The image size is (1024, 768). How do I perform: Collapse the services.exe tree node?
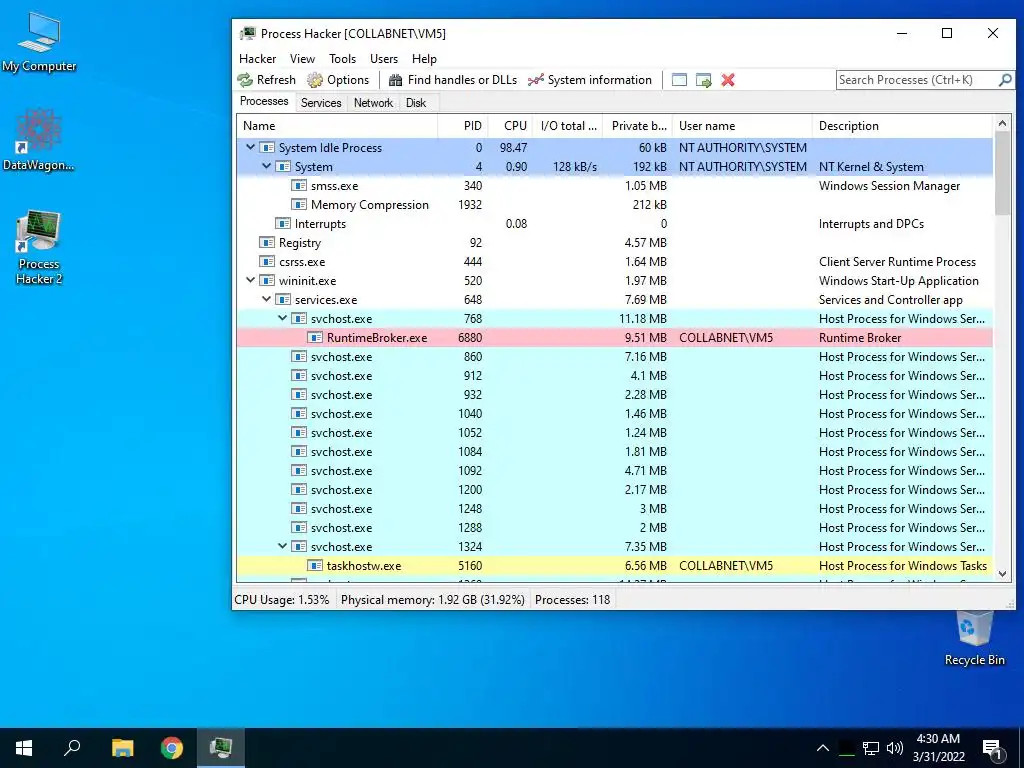pos(266,300)
